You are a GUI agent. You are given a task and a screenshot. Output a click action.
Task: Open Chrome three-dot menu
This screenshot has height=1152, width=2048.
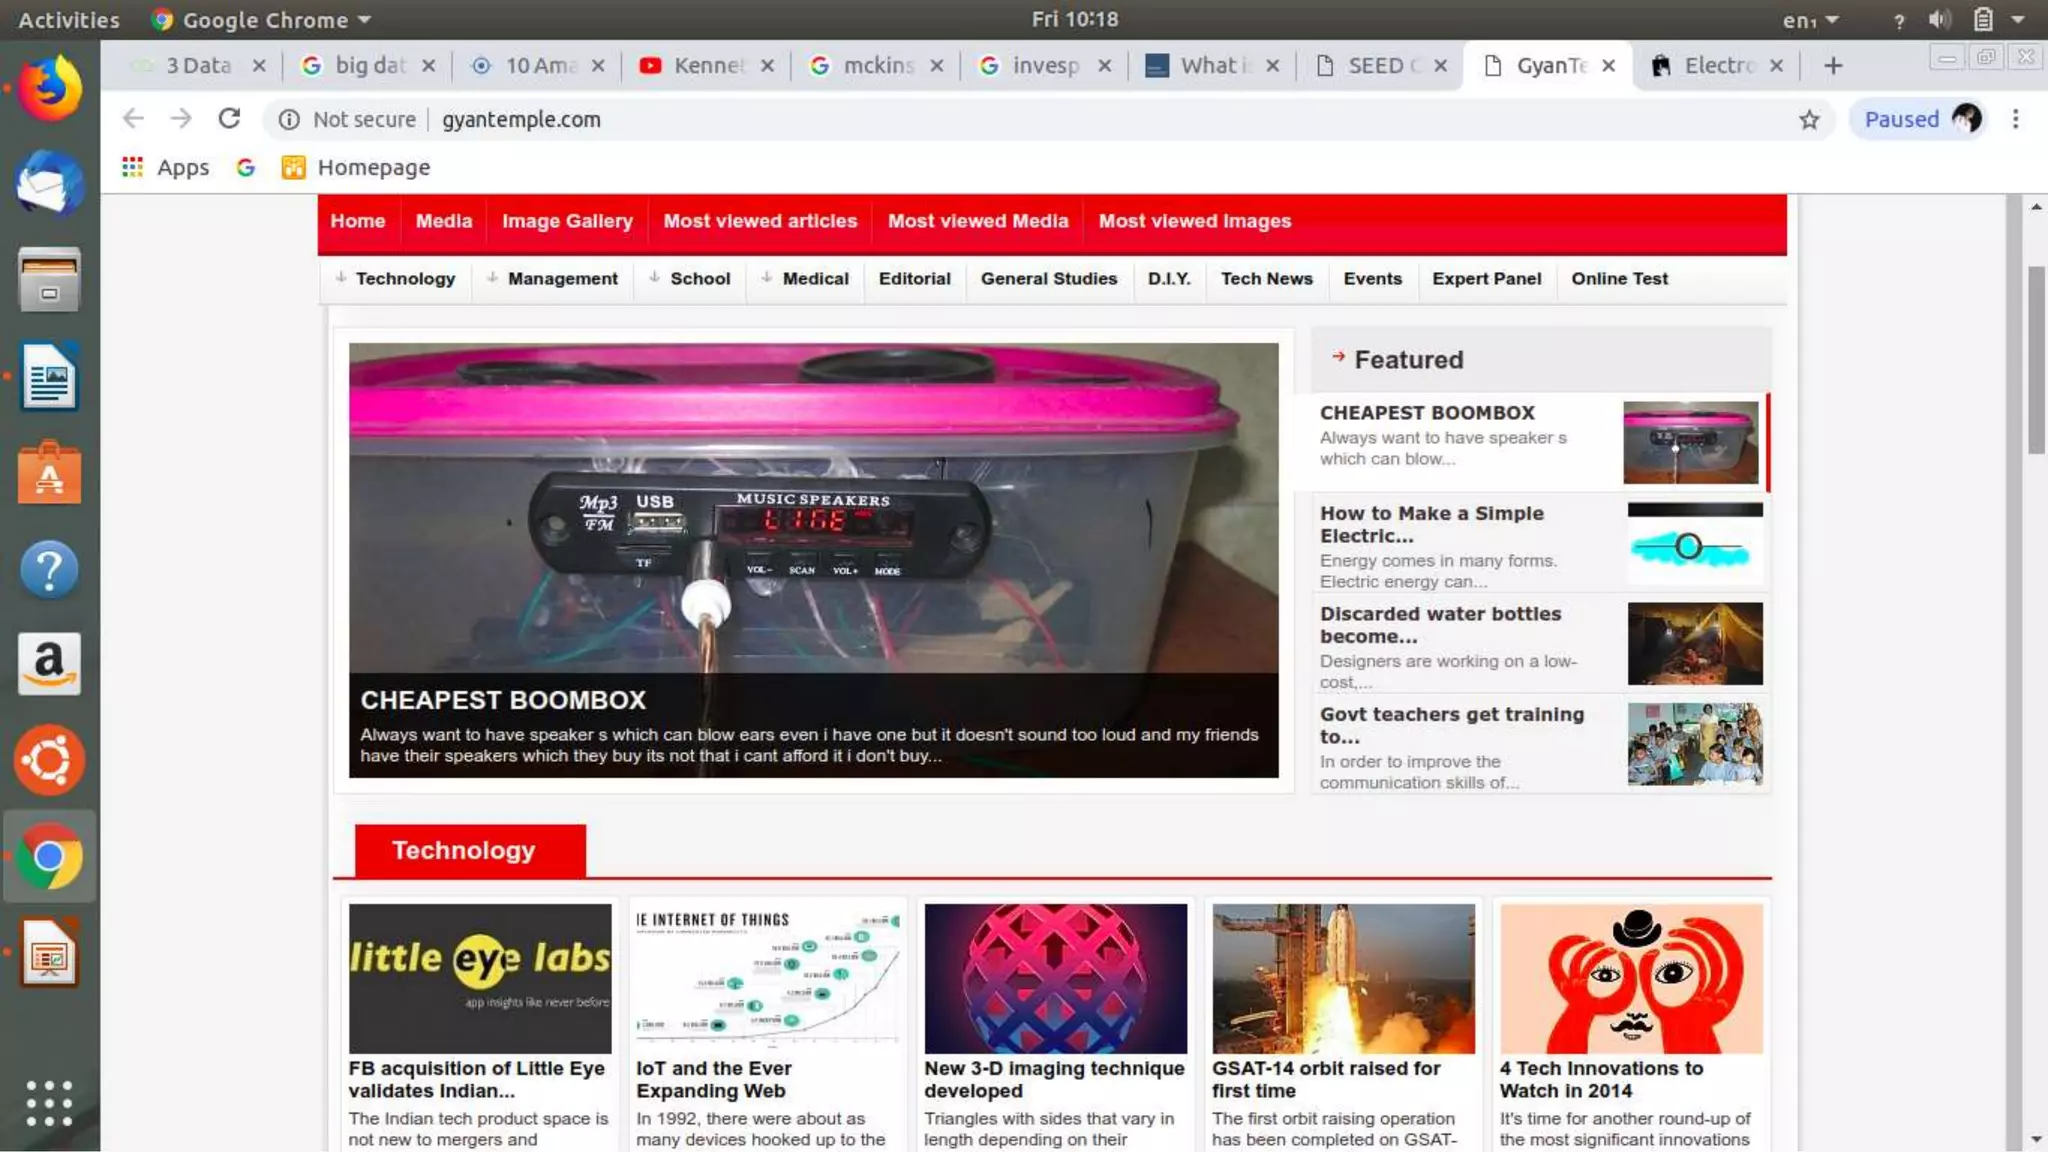click(x=2015, y=119)
